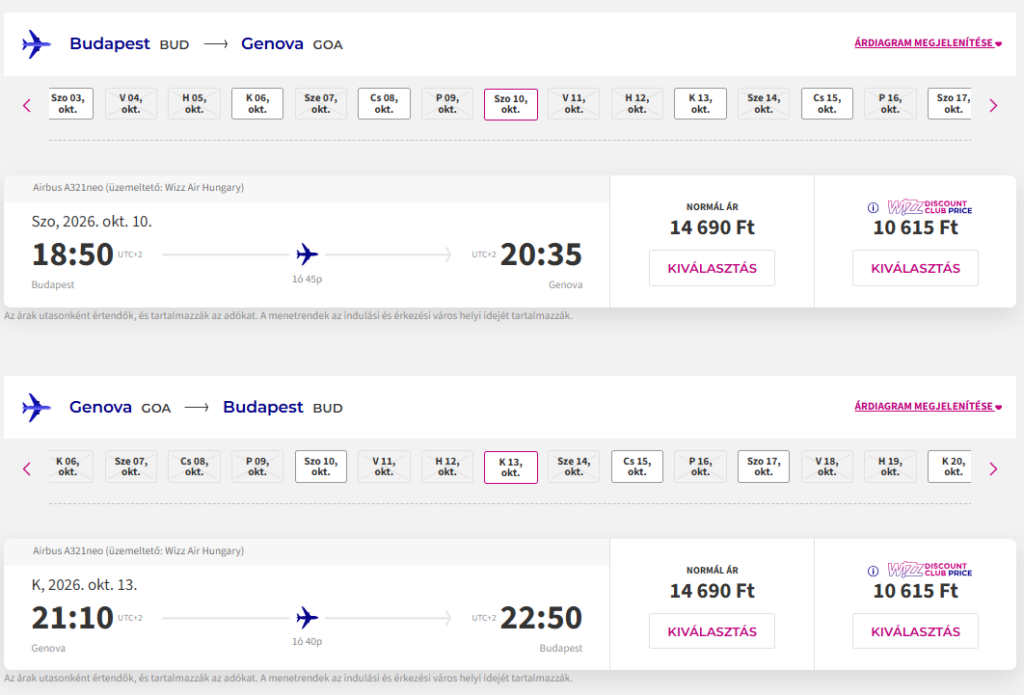Select return date Szo 17, okt.
Viewport: 1024px width, 695px height.
pyautogui.click(x=763, y=467)
